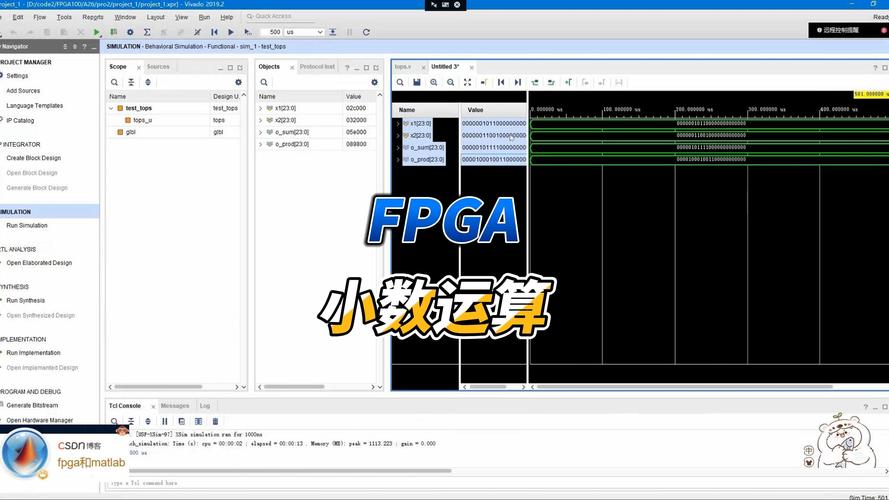Open the Edit menu
The height and width of the screenshot is (500, 889).
pyautogui.click(x=18, y=17)
